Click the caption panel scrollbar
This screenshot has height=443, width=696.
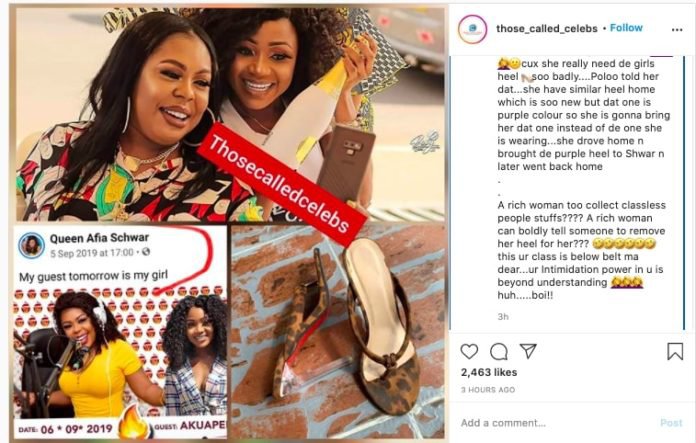[685, 193]
